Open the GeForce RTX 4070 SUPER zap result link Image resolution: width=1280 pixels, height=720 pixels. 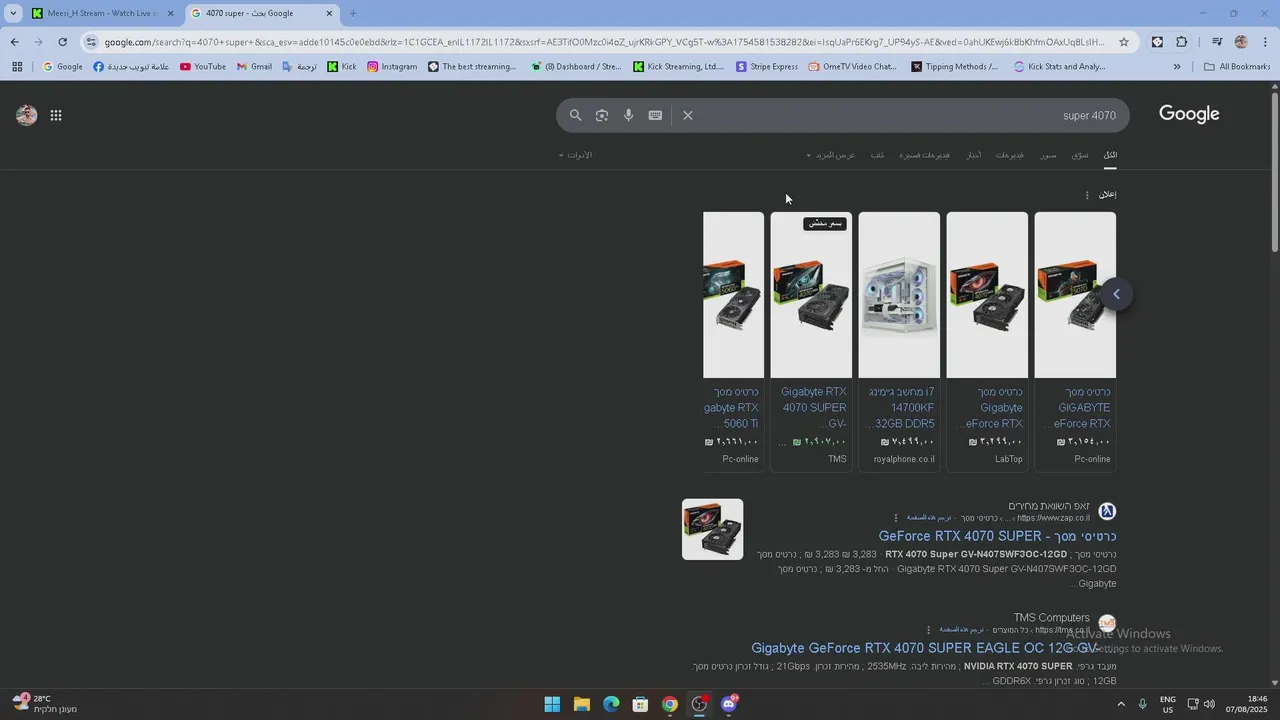pos(997,536)
